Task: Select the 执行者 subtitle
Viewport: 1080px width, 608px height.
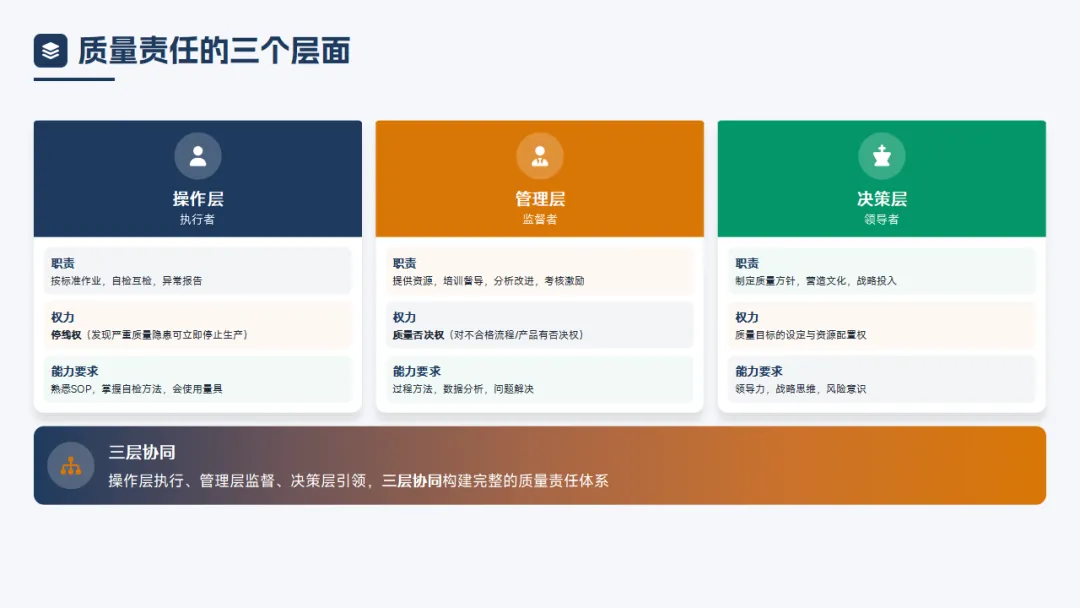Action: (198, 220)
